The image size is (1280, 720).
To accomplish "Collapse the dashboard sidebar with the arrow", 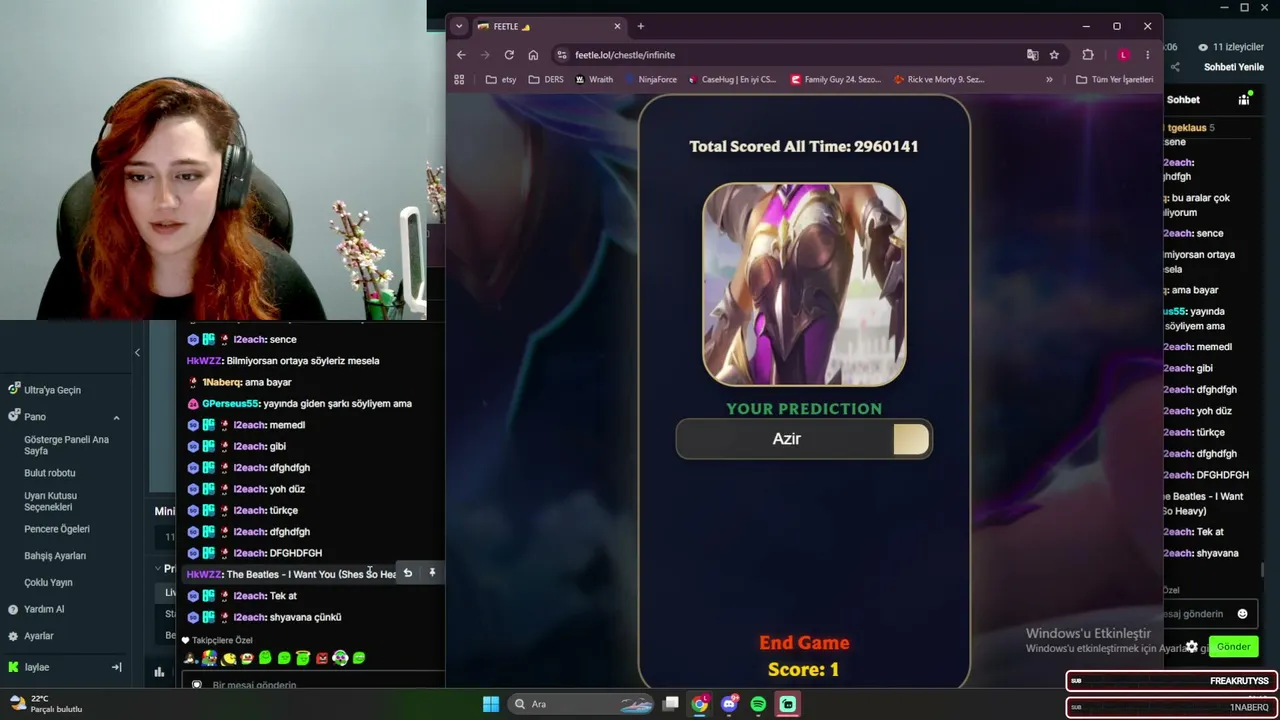I will tap(137, 352).
